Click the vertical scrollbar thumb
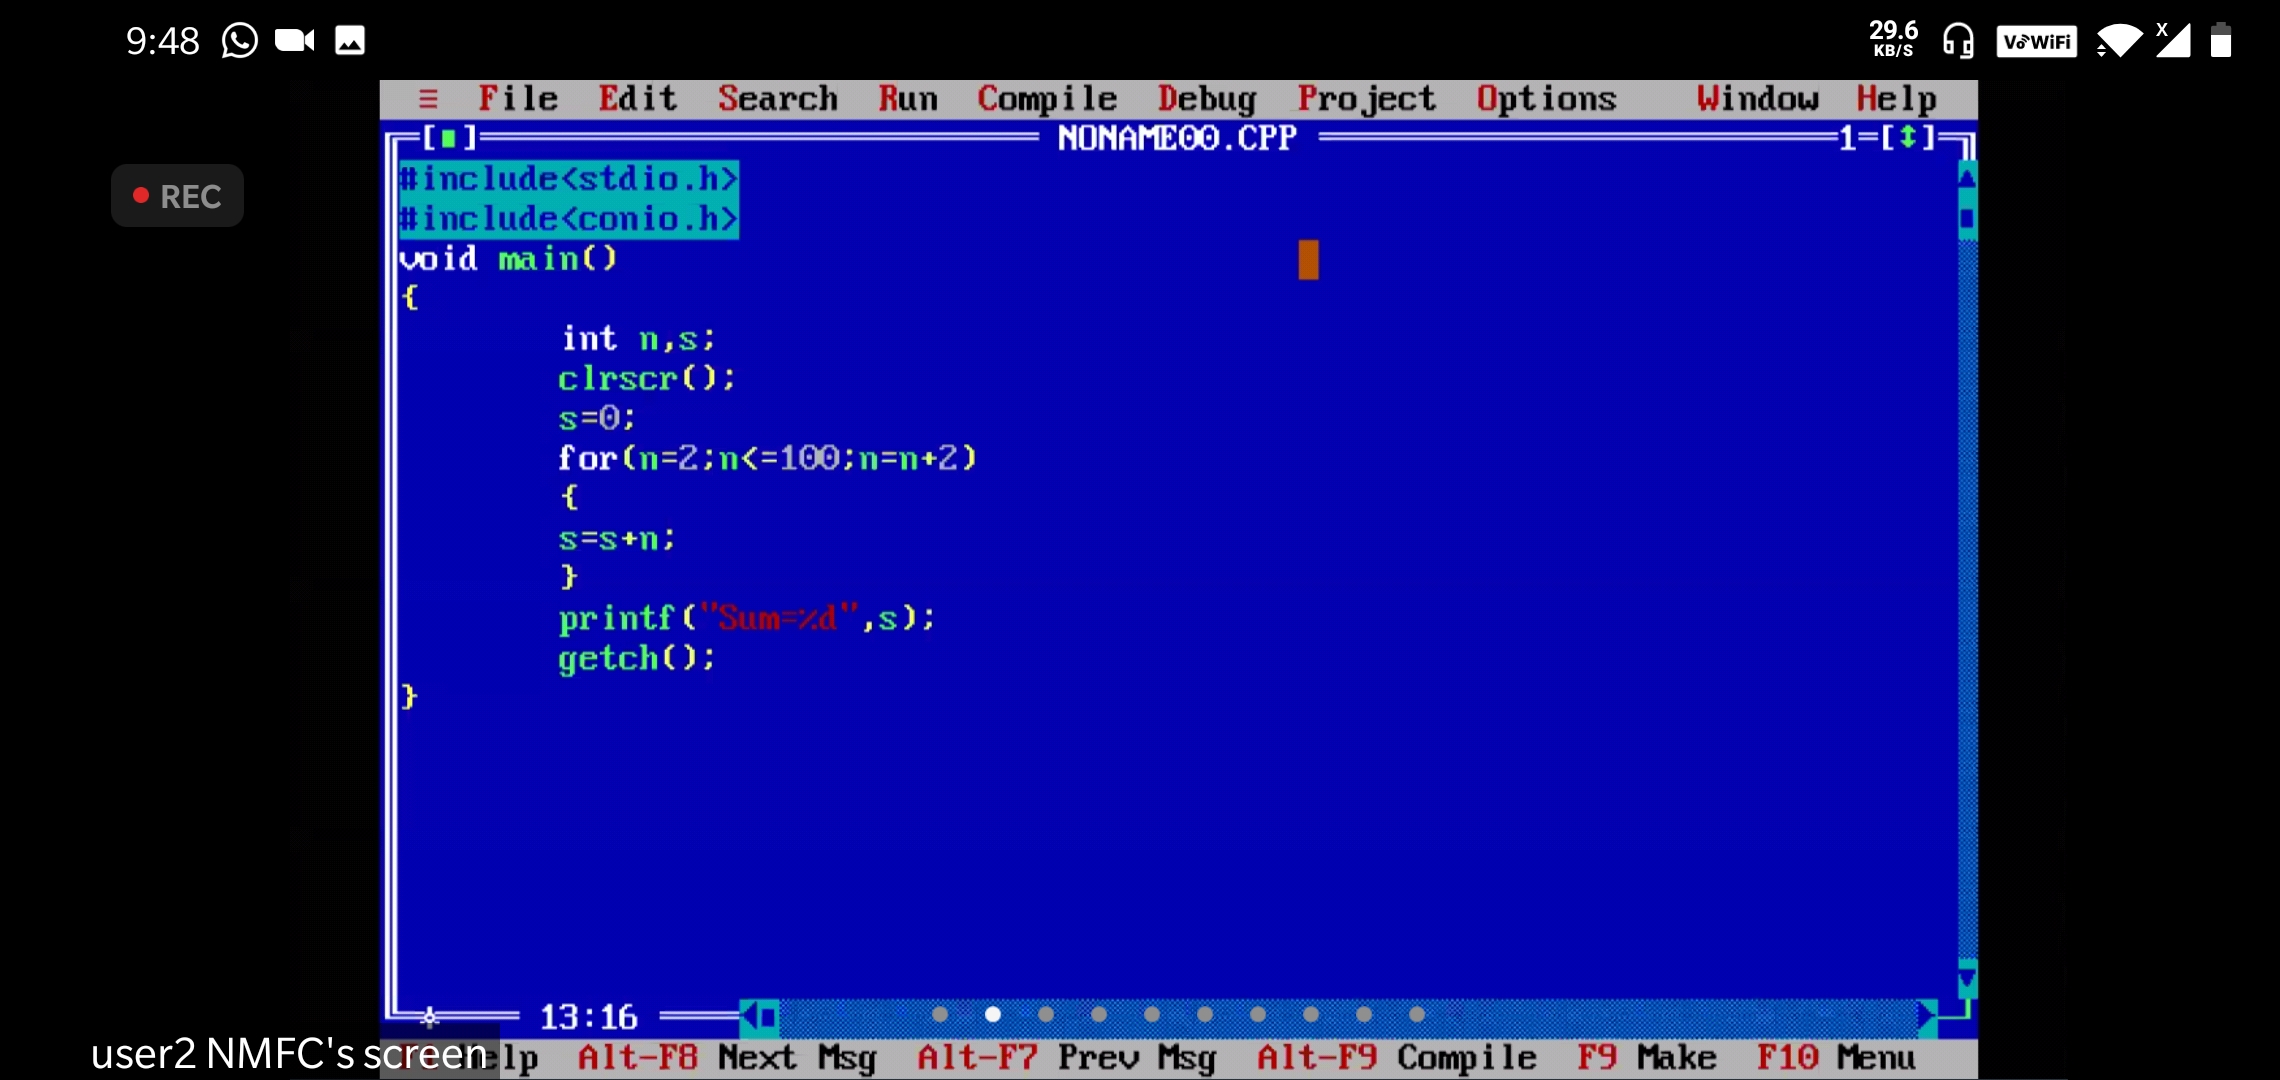Image resolution: width=2280 pixels, height=1080 pixels. pyautogui.click(x=1966, y=218)
